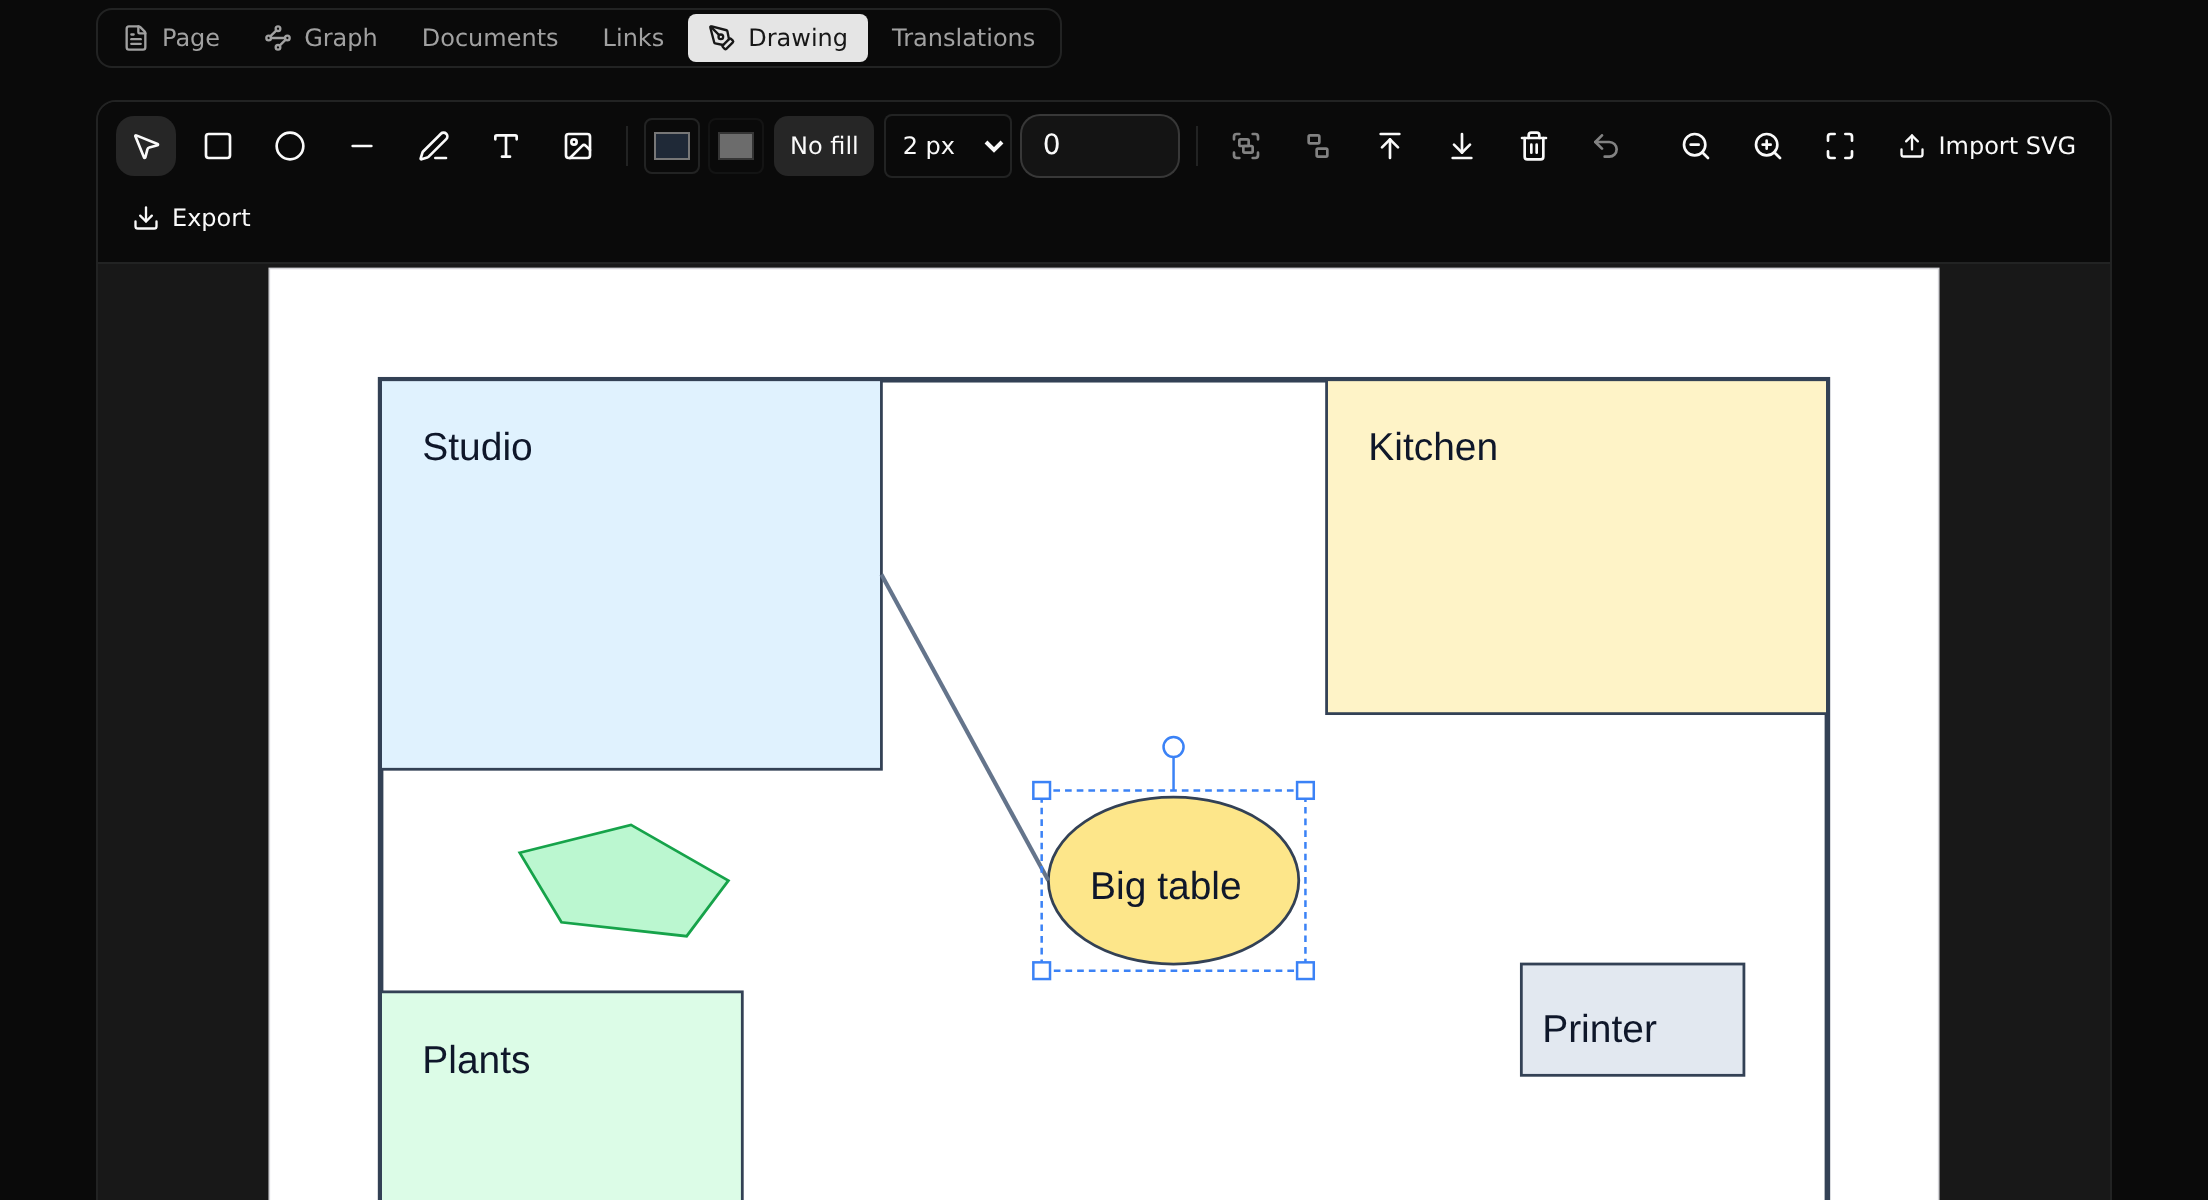Toggle the No fill option
Screen dimensions: 2208x1200
[x=824, y=146]
